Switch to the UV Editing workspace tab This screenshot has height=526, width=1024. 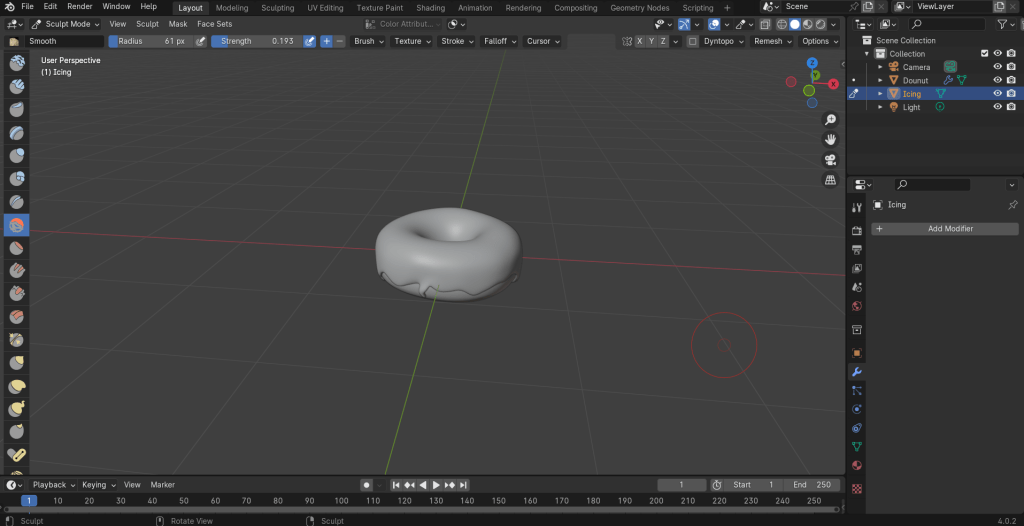[325, 7]
